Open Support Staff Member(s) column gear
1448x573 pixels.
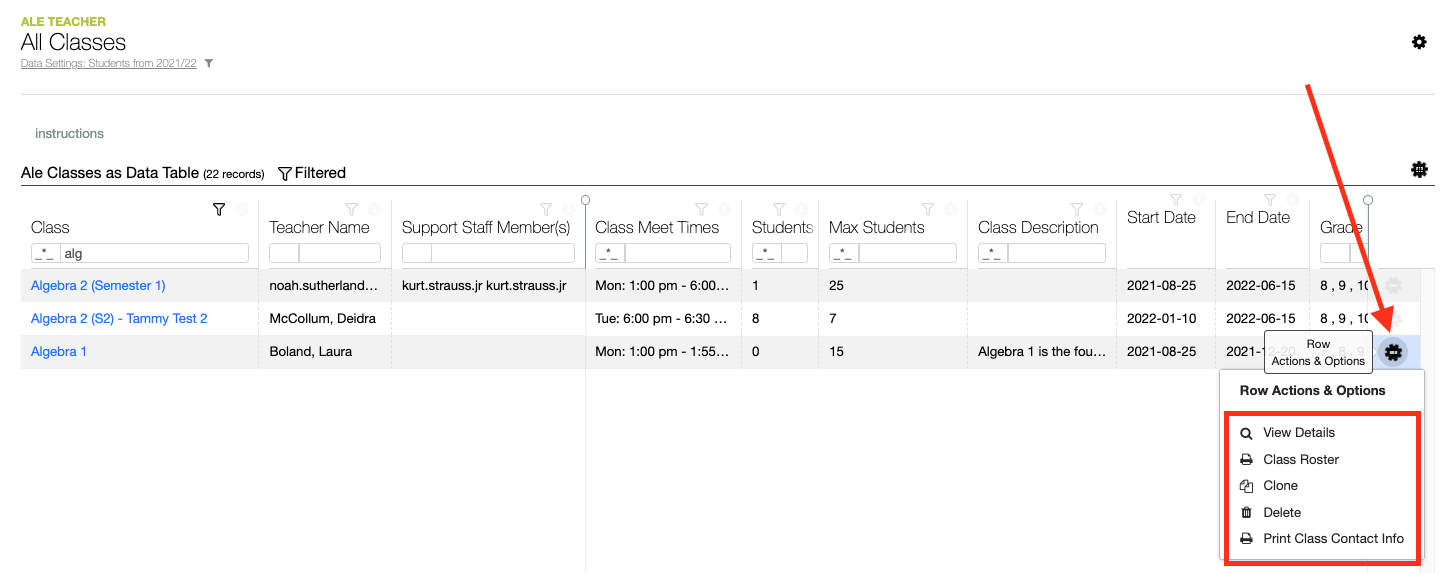click(568, 209)
